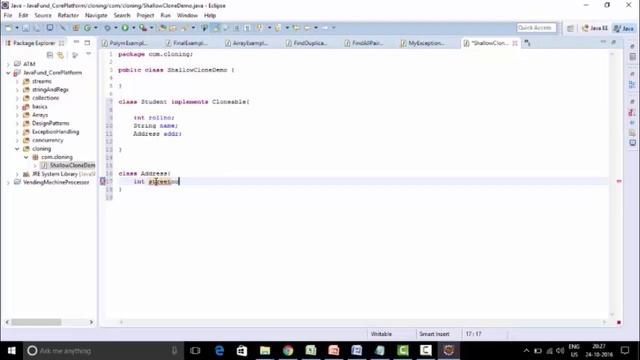Open the Refactor menu
This screenshot has width=640, height=360.
[x=68, y=16]
